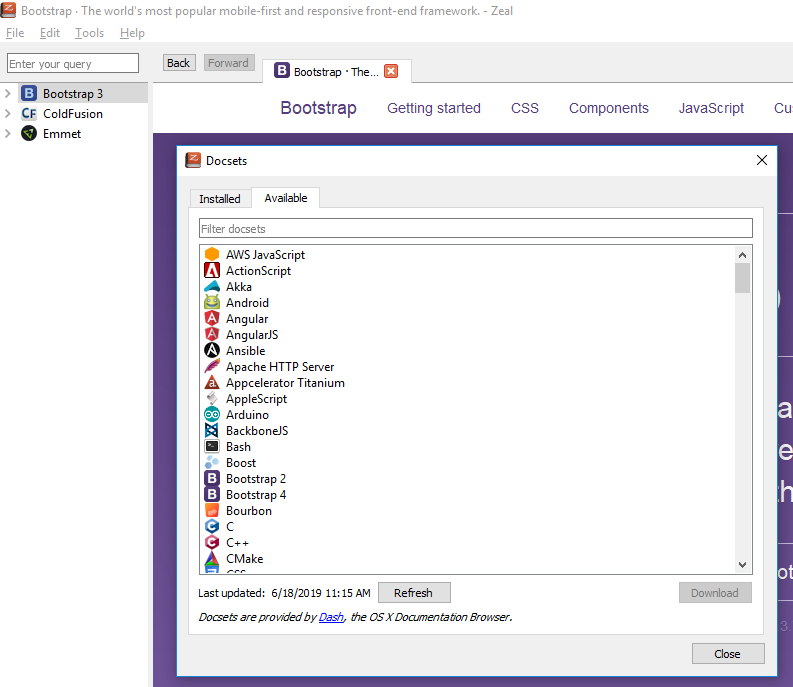Select the Arduino icon in list
Viewport: 793px width, 687px height.
pyautogui.click(x=212, y=415)
